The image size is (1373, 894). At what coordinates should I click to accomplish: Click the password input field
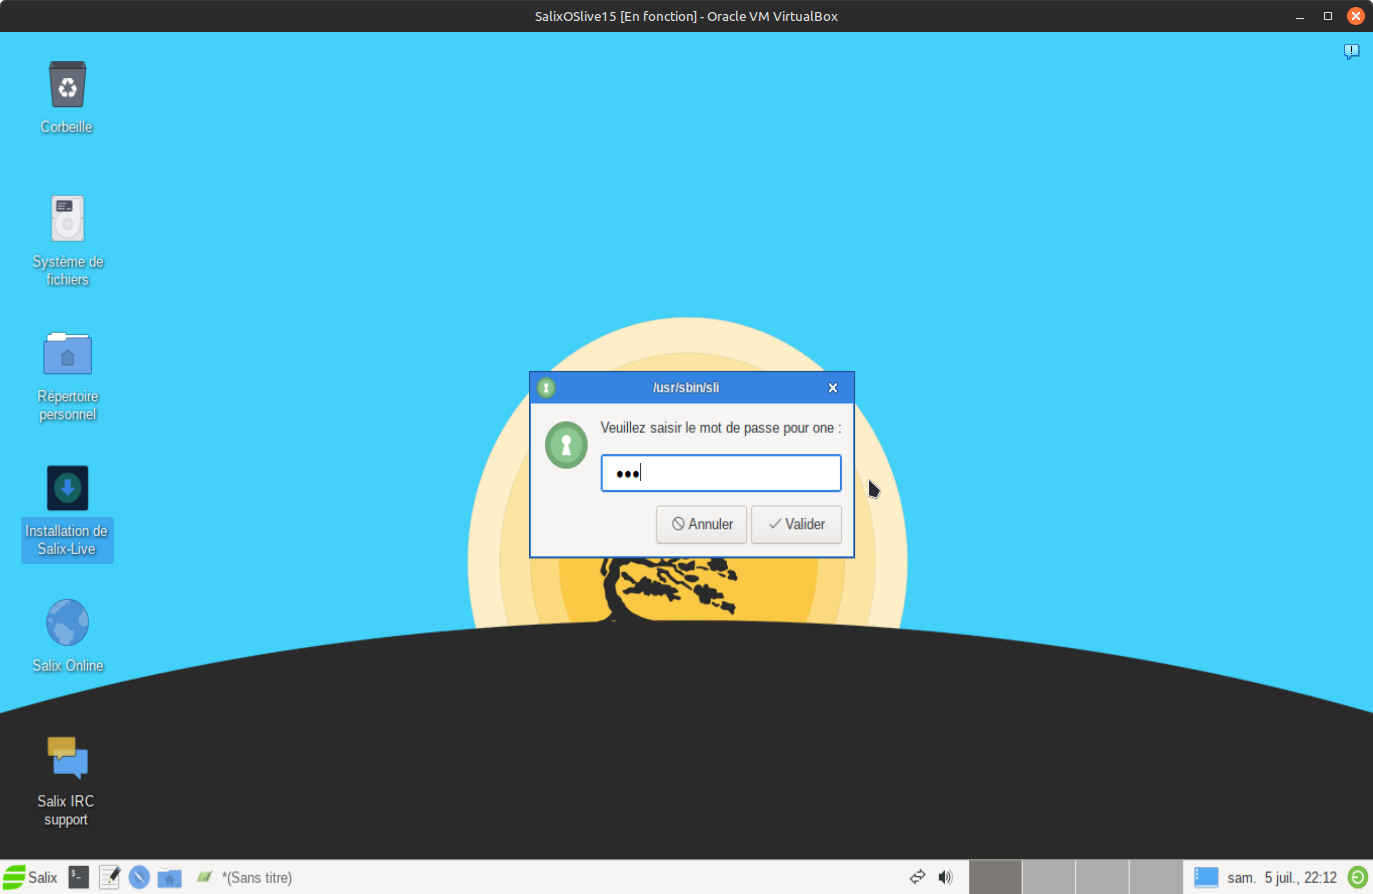[720, 473]
